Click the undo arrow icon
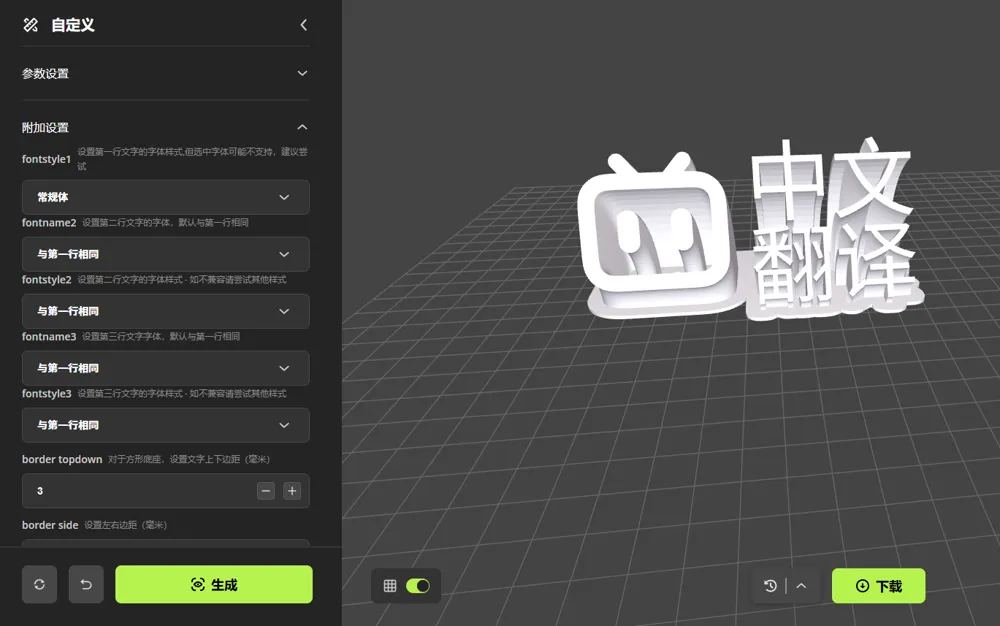This screenshot has width=1000, height=626. coord(86,584)
